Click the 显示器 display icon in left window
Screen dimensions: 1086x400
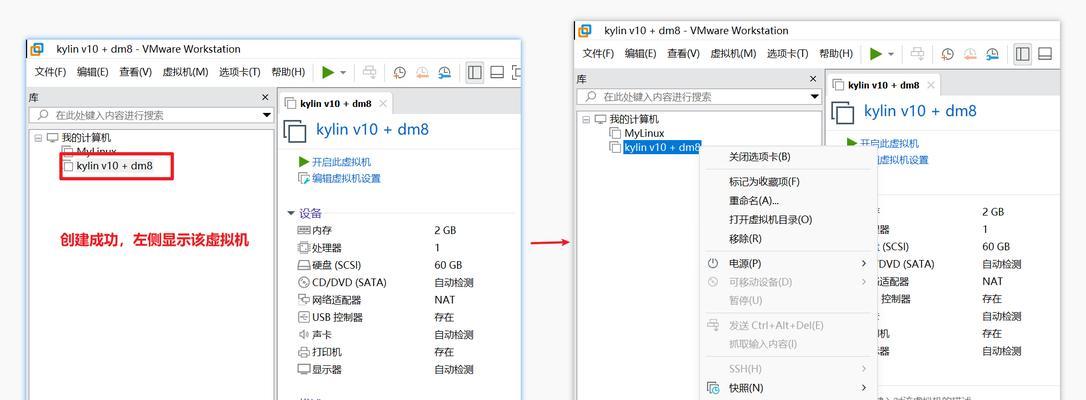(x=303, y=370)
